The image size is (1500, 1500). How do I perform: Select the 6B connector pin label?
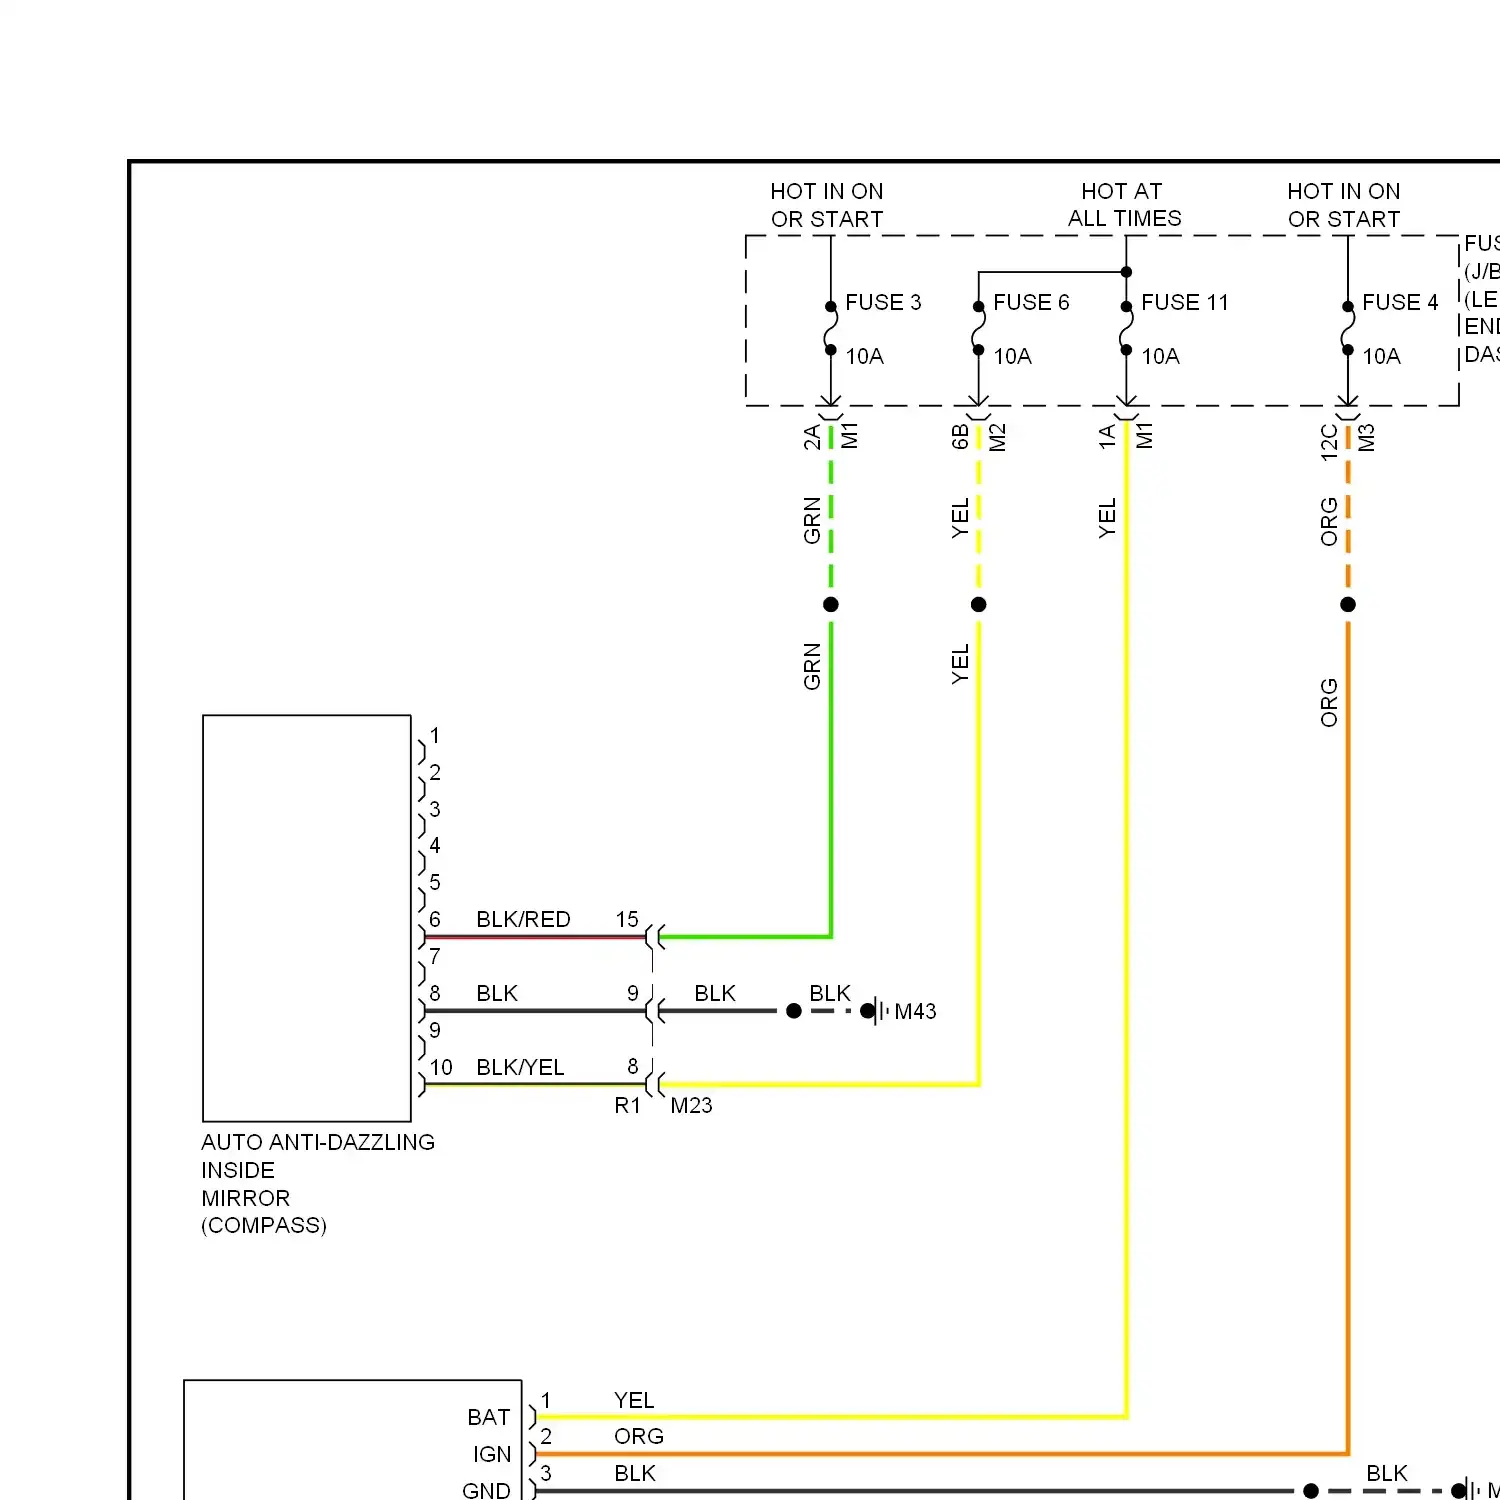point(960,437)
